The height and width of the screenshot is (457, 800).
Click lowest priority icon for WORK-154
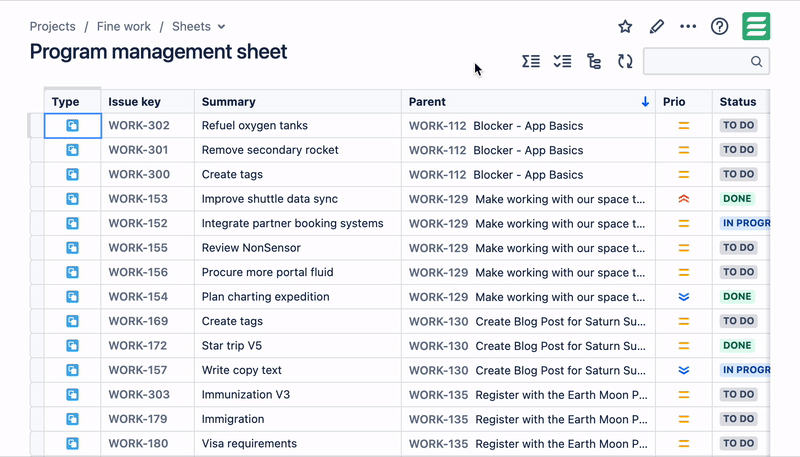pos(684,297)
